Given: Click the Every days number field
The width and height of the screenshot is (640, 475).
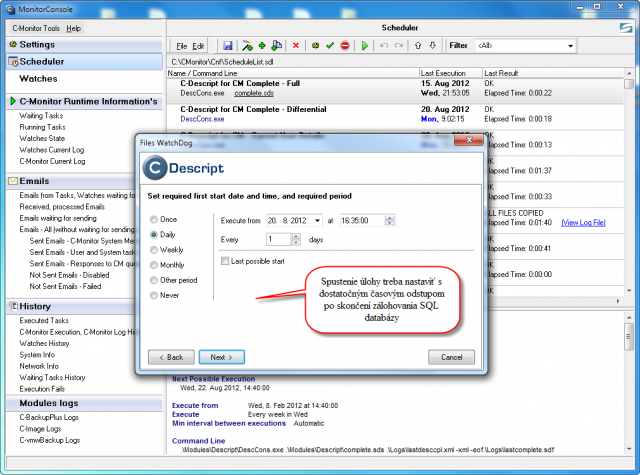Looking at the screenshot, I should pos(279,240).
